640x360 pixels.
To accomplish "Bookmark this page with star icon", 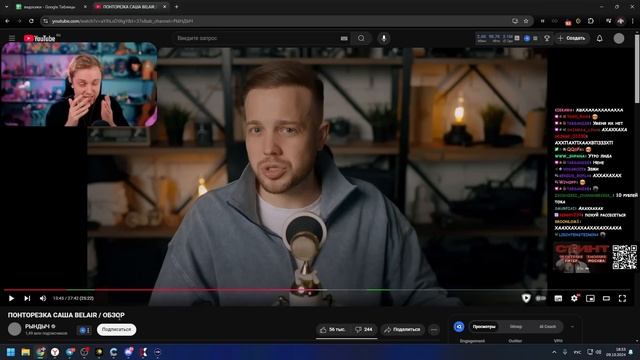I will (526, 21).
